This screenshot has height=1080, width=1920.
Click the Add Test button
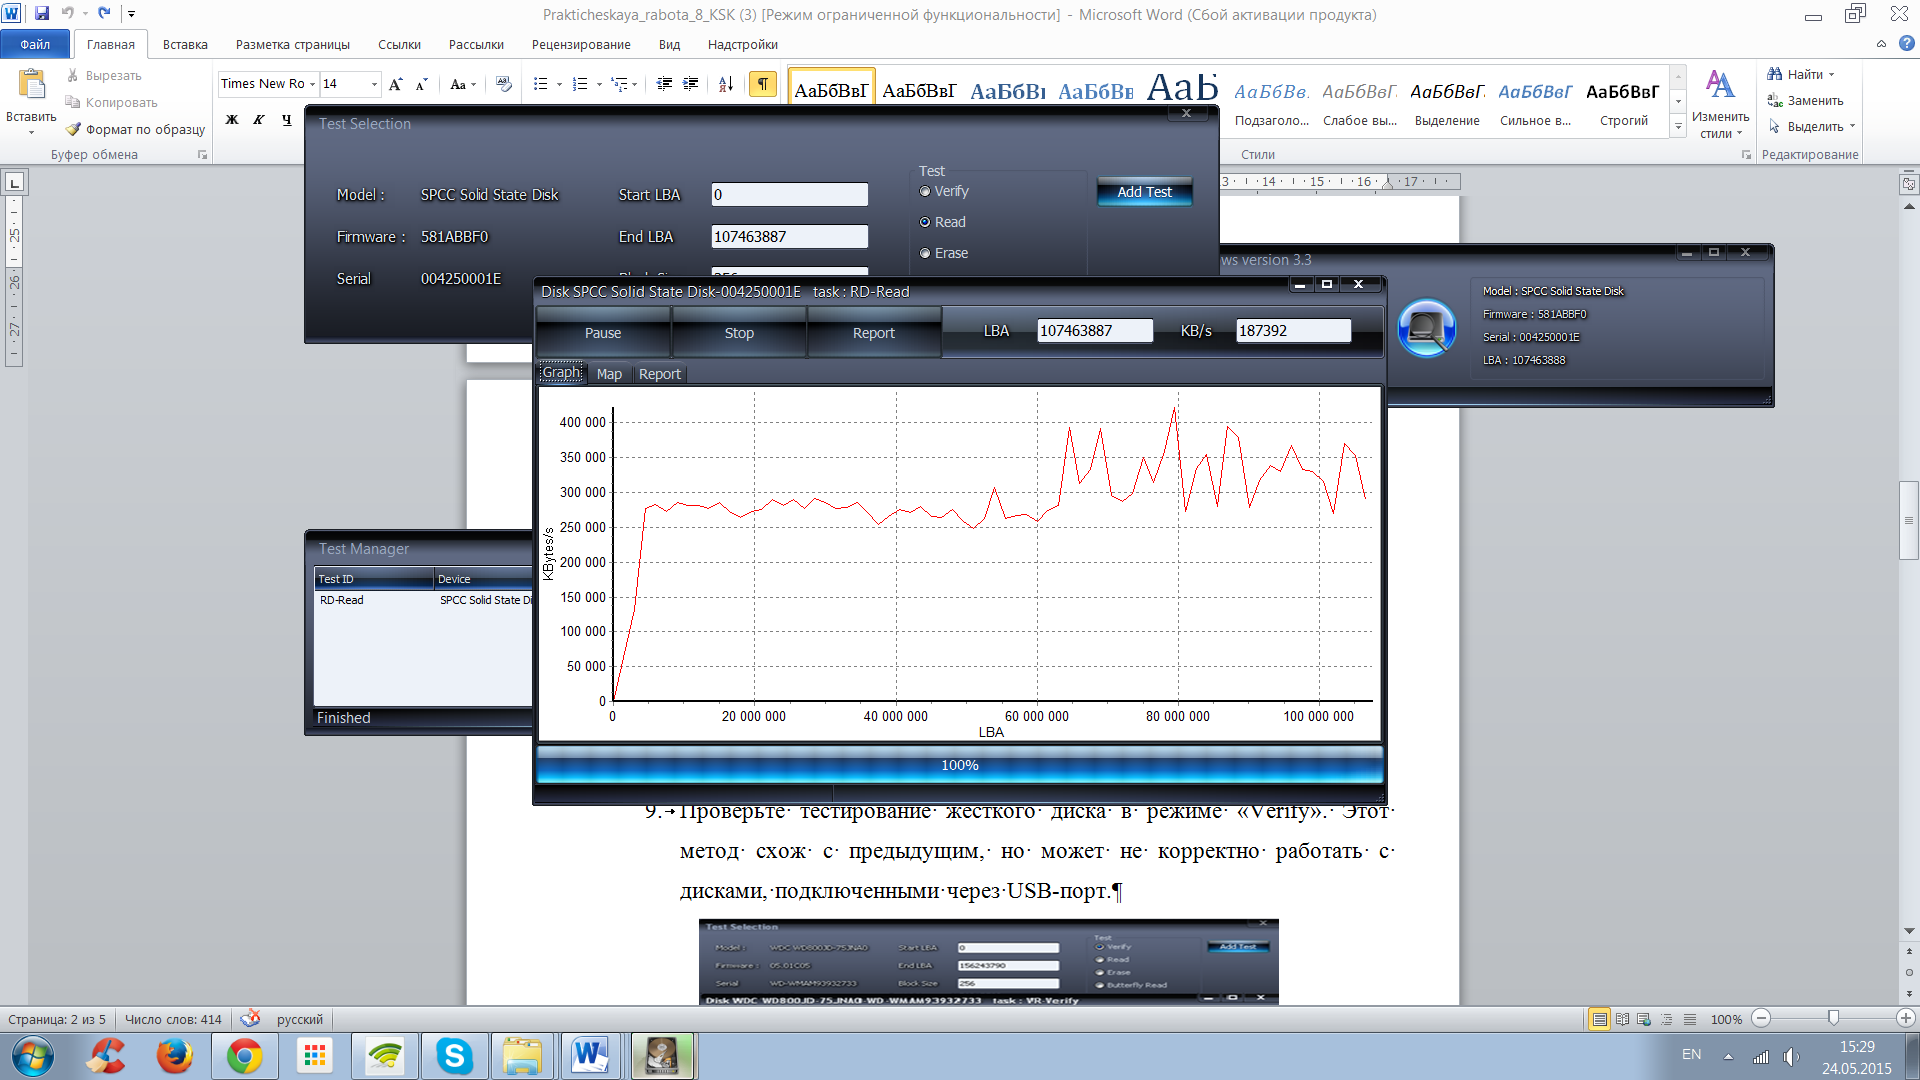pos(1144,192)
